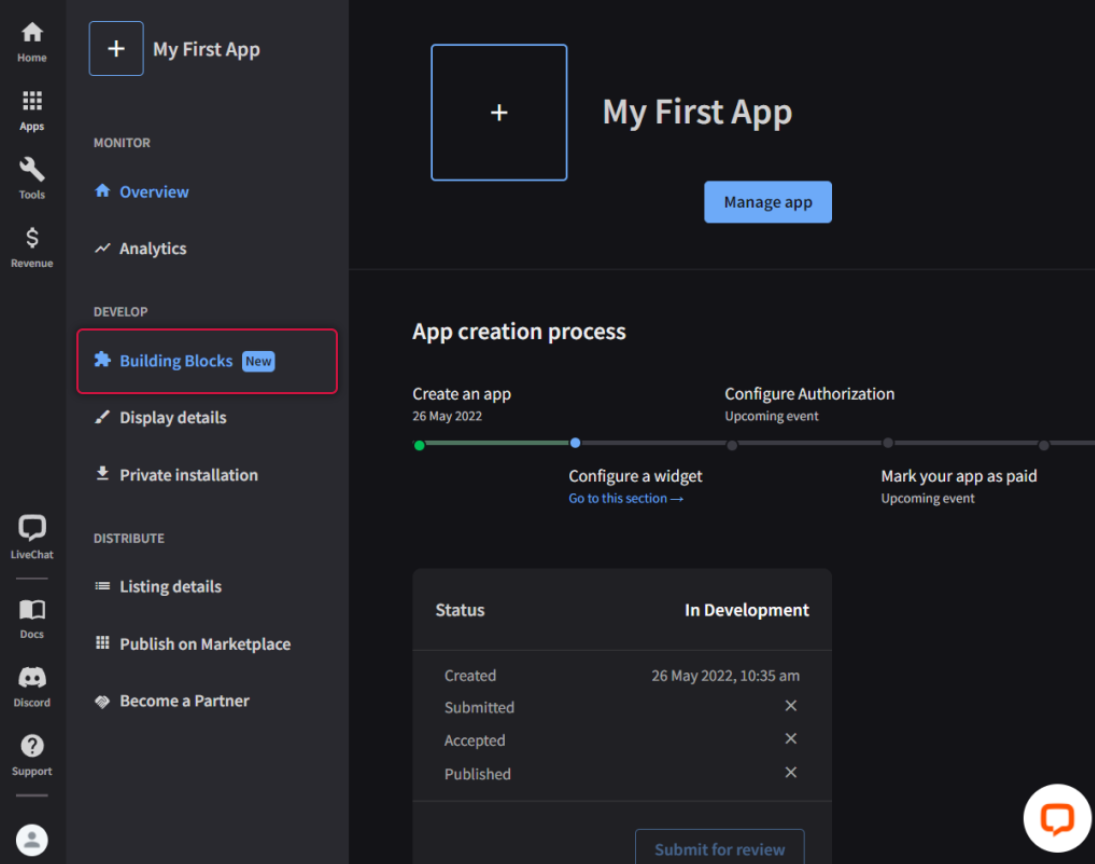Click the Configure a widget progress marker
Screen dimensions: 1095x864
pyautogui.click(x=575, y=442)
